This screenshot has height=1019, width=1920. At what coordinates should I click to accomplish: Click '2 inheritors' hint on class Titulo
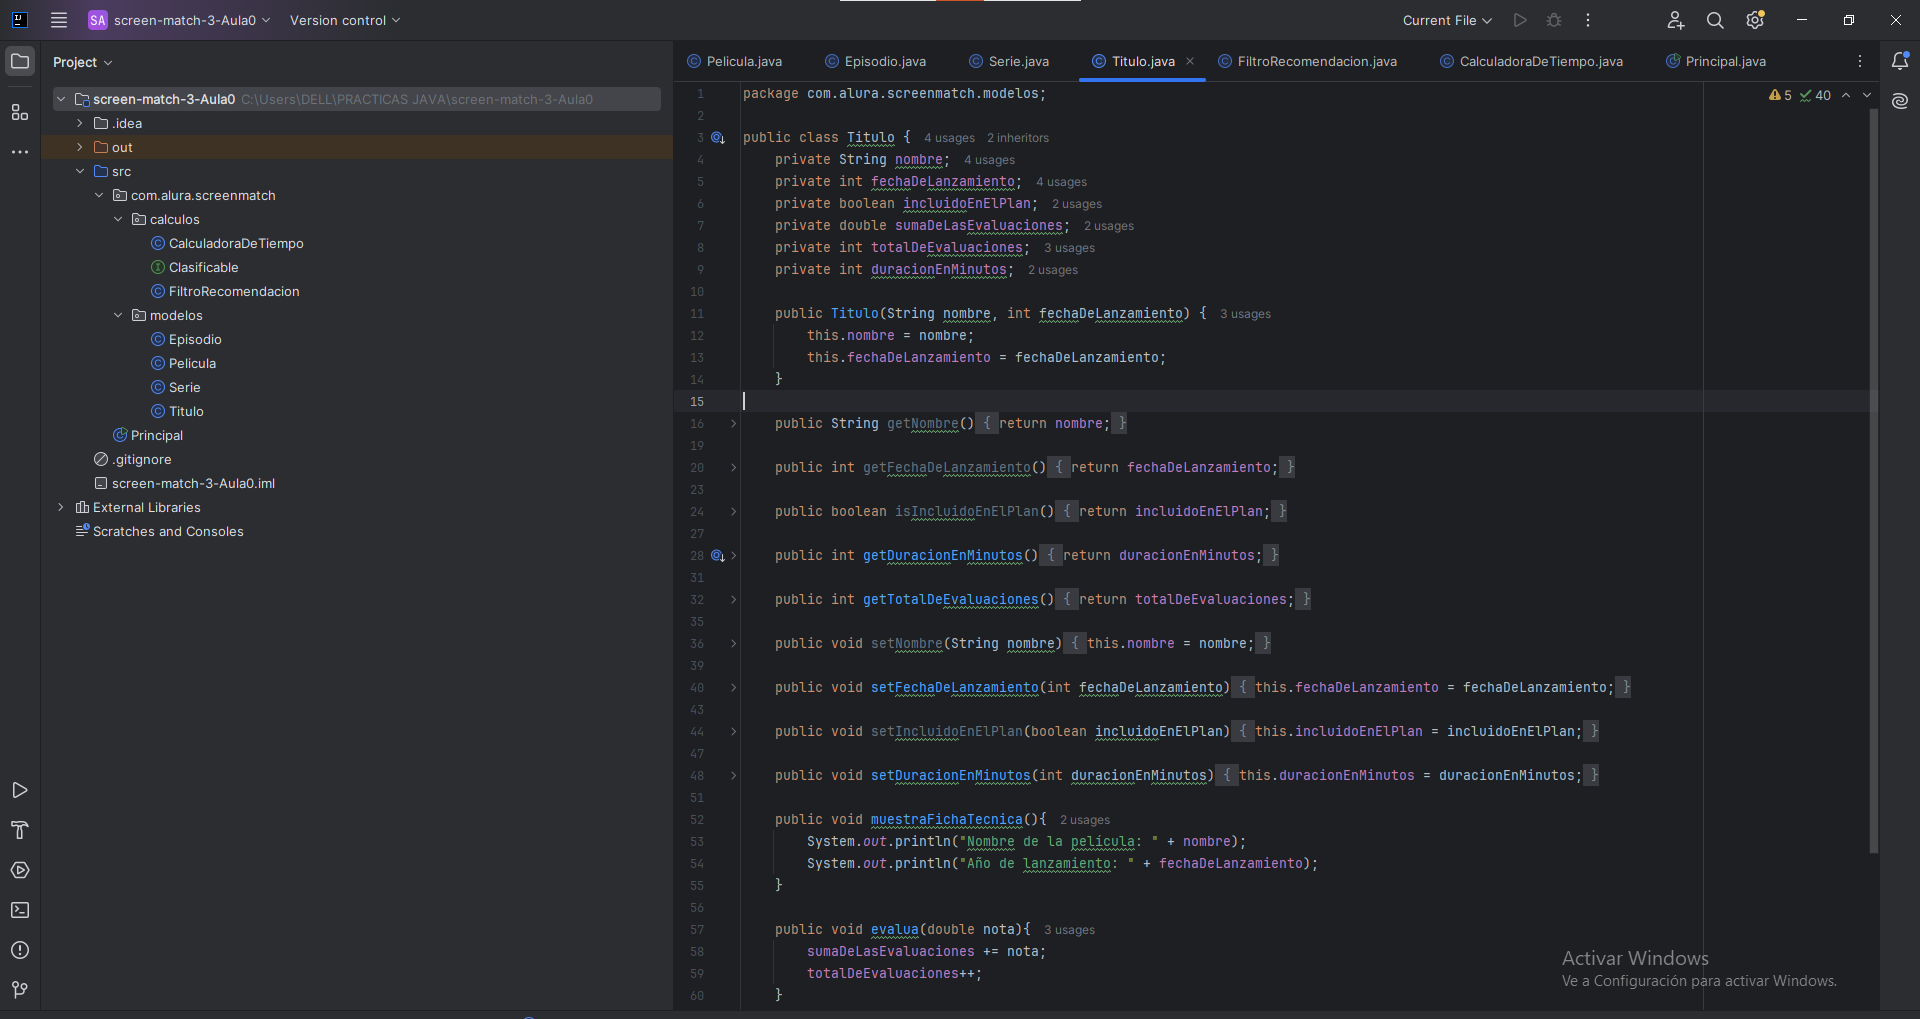(1018, 138)
